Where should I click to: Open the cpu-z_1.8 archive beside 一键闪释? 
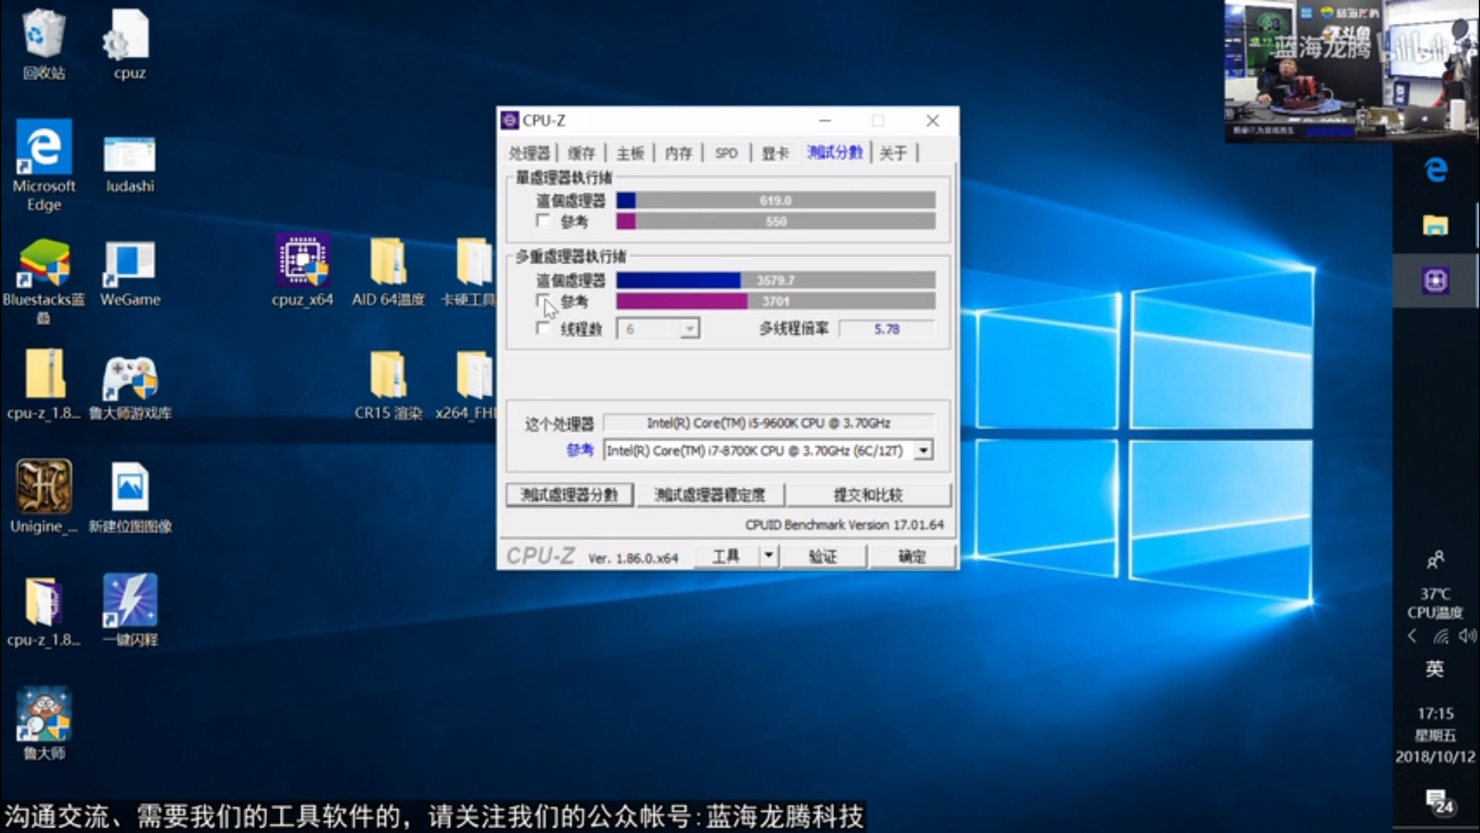[x=43, y=611]
